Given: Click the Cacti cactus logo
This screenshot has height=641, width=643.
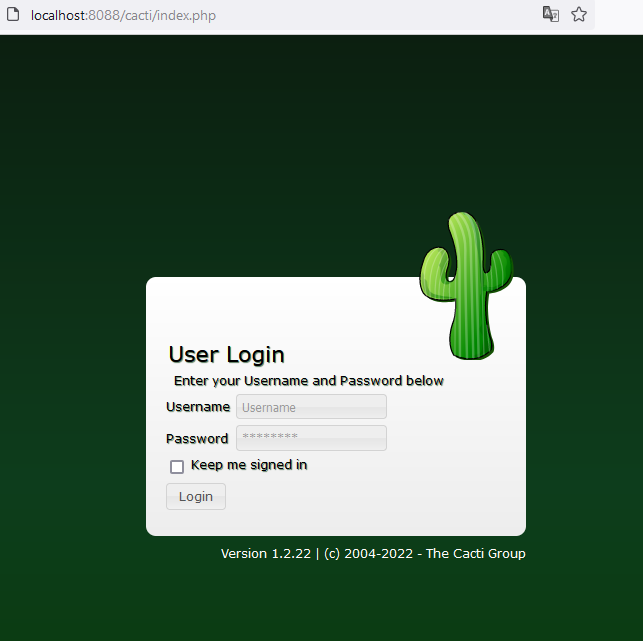Looking at the screenshot, I should coord(466,285).
